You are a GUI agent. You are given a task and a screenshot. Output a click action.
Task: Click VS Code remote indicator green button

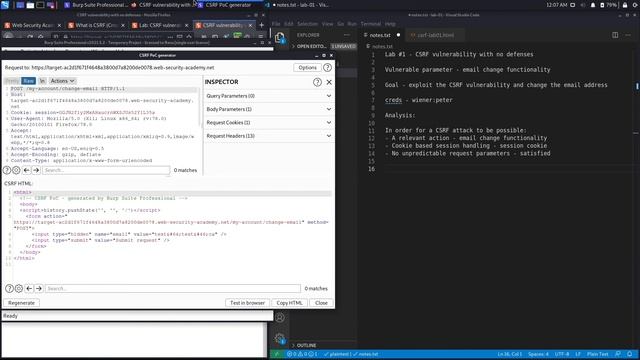[277, 354]
